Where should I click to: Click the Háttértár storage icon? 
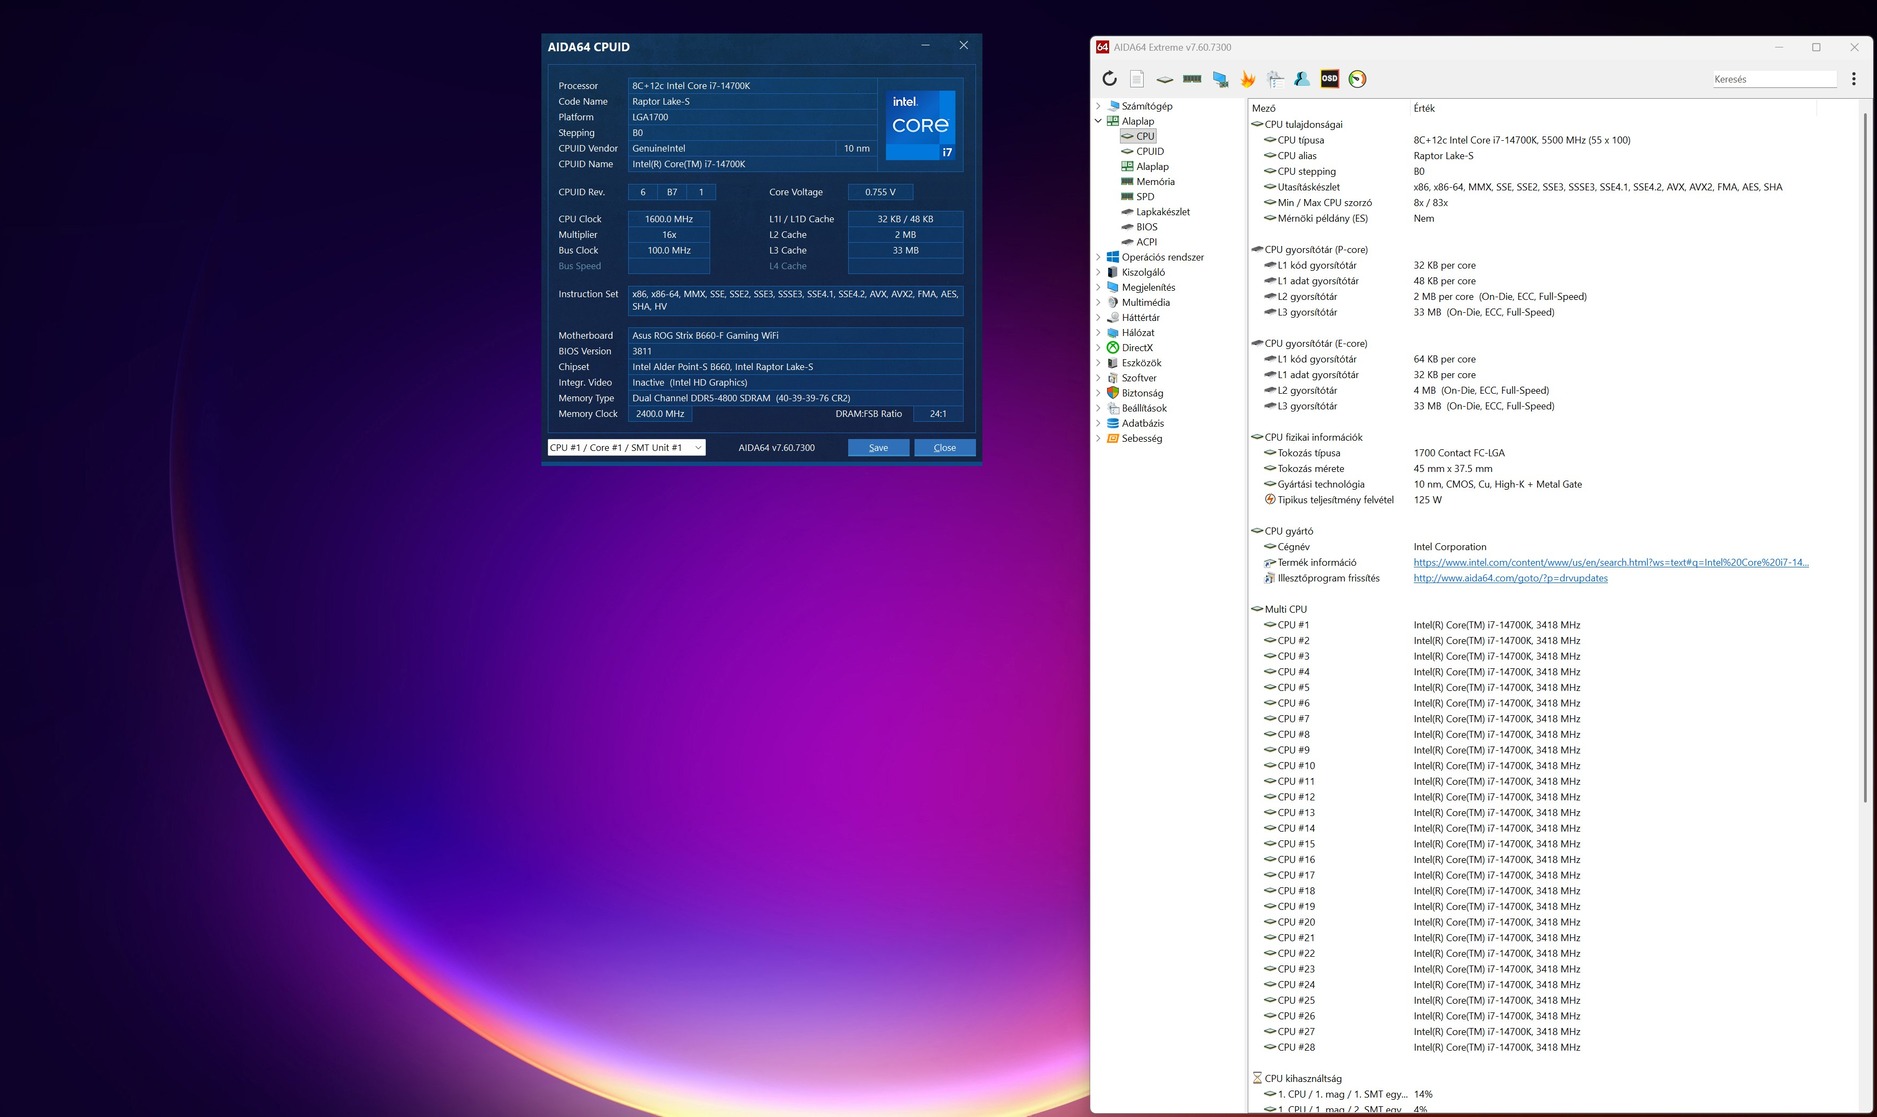(1112, 317)
